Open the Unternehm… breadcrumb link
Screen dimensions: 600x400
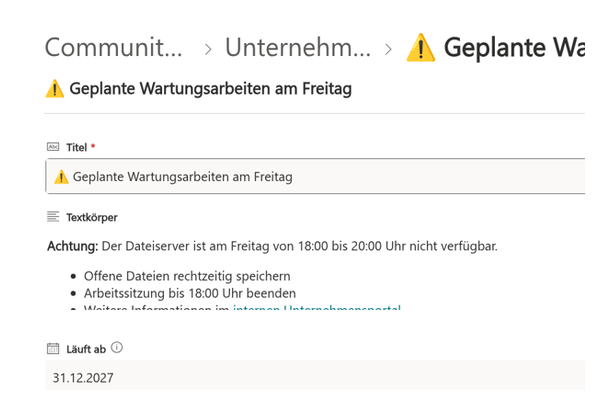pyautogui.click(x=298, y=48)
